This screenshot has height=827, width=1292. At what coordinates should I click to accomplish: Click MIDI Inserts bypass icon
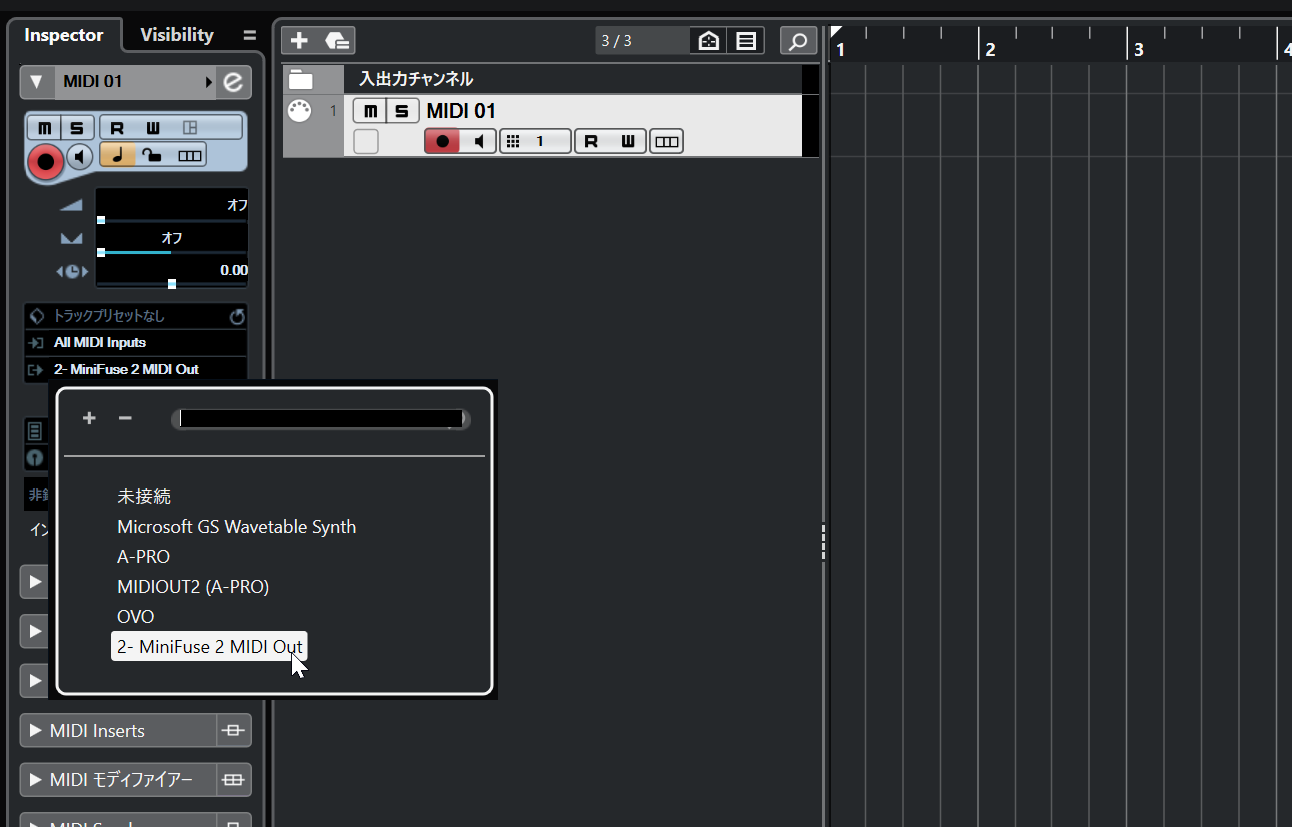click(x=234, y=731)
